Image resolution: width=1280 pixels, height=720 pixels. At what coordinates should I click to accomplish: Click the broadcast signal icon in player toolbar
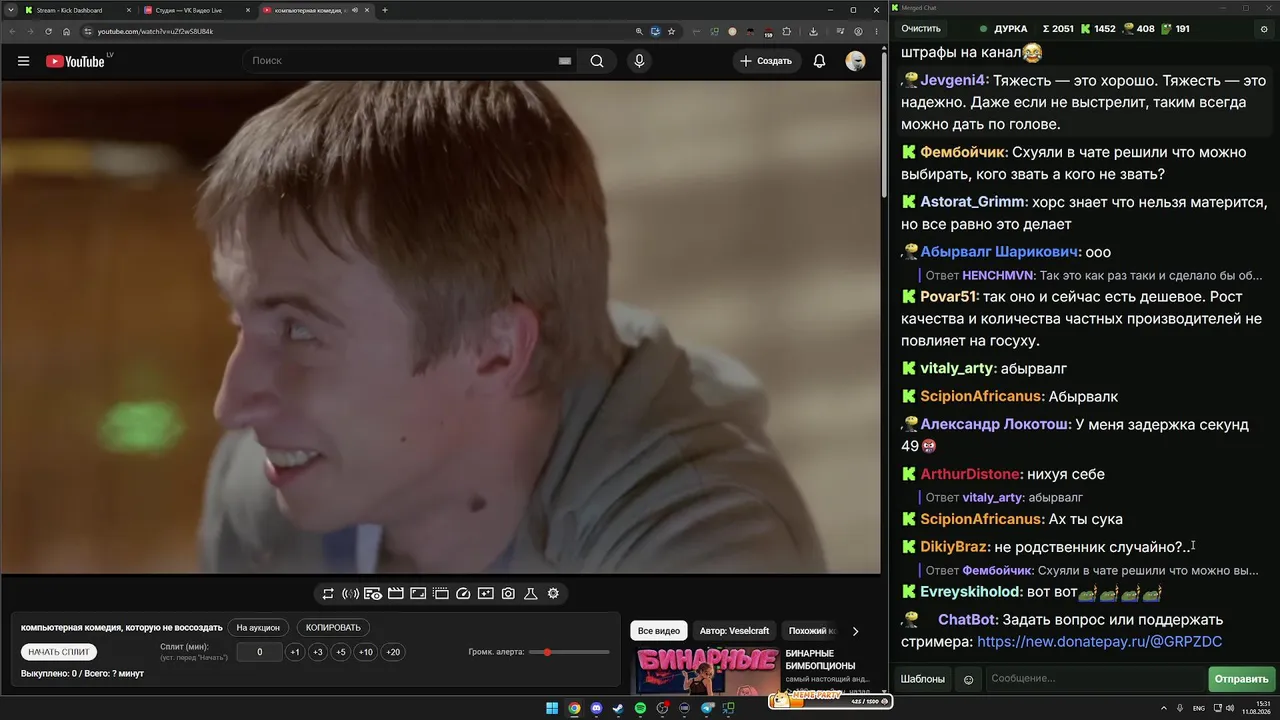click(350, 594)
